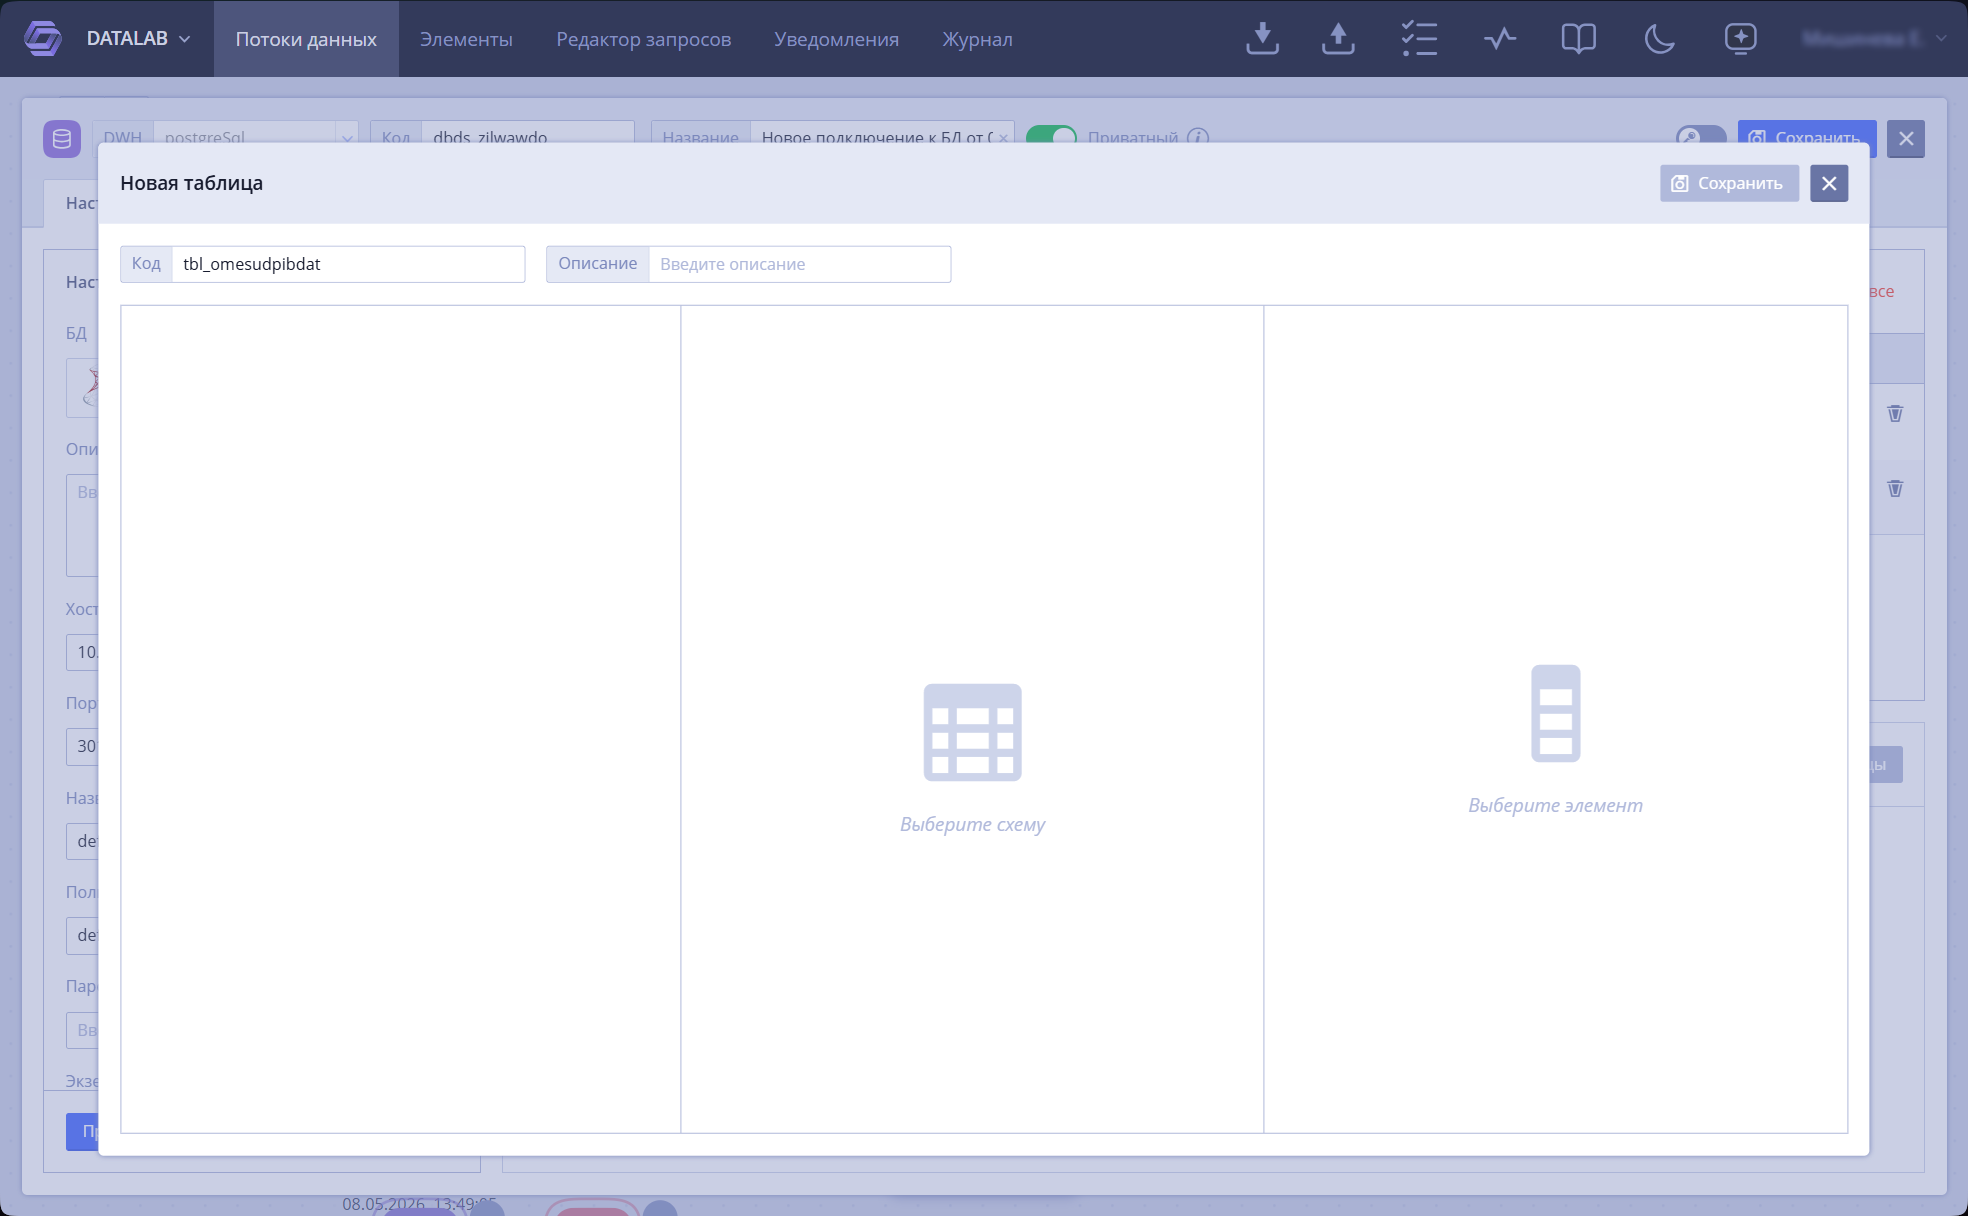Screen dimensions: 1968x1216
Task: Open the AI assistant sparkle icon
Action: pos(1740,38)
